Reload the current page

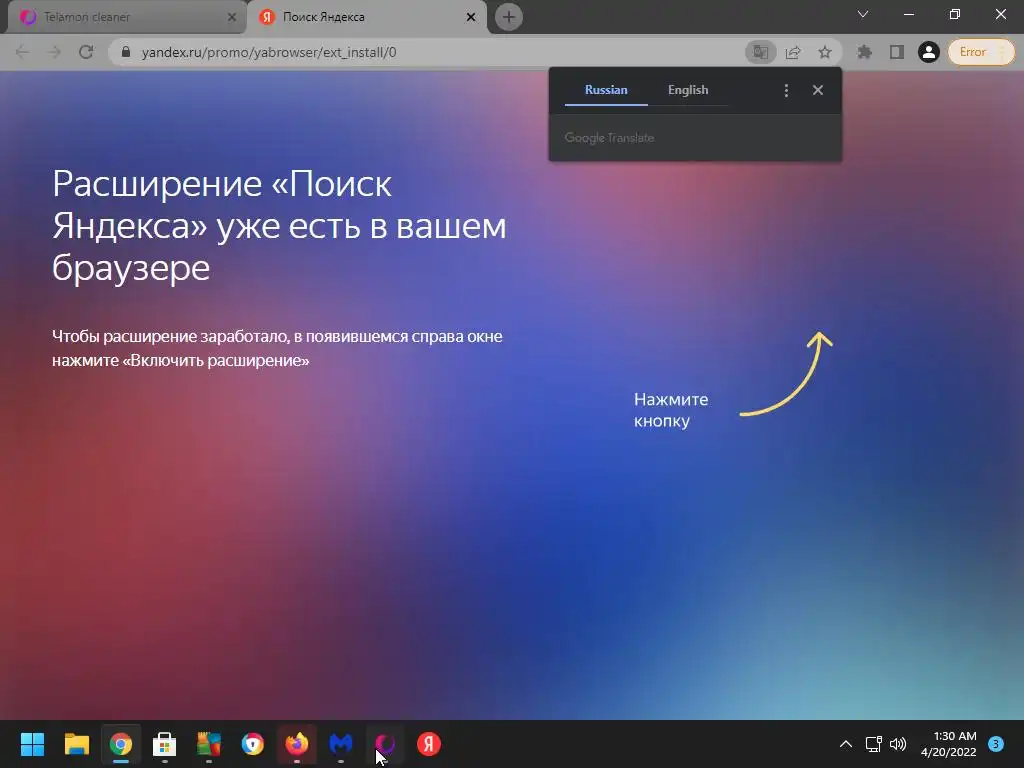[x=86, y=52]
